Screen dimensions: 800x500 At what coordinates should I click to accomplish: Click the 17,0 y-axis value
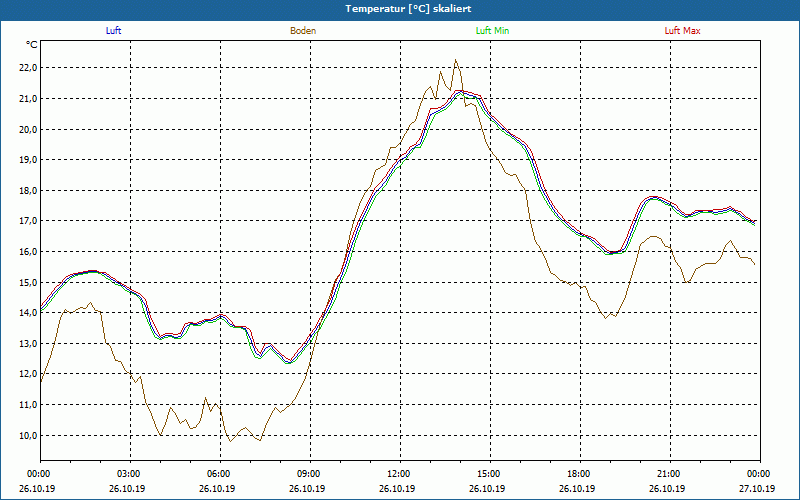pyautogui.click(x=28, y=221)
